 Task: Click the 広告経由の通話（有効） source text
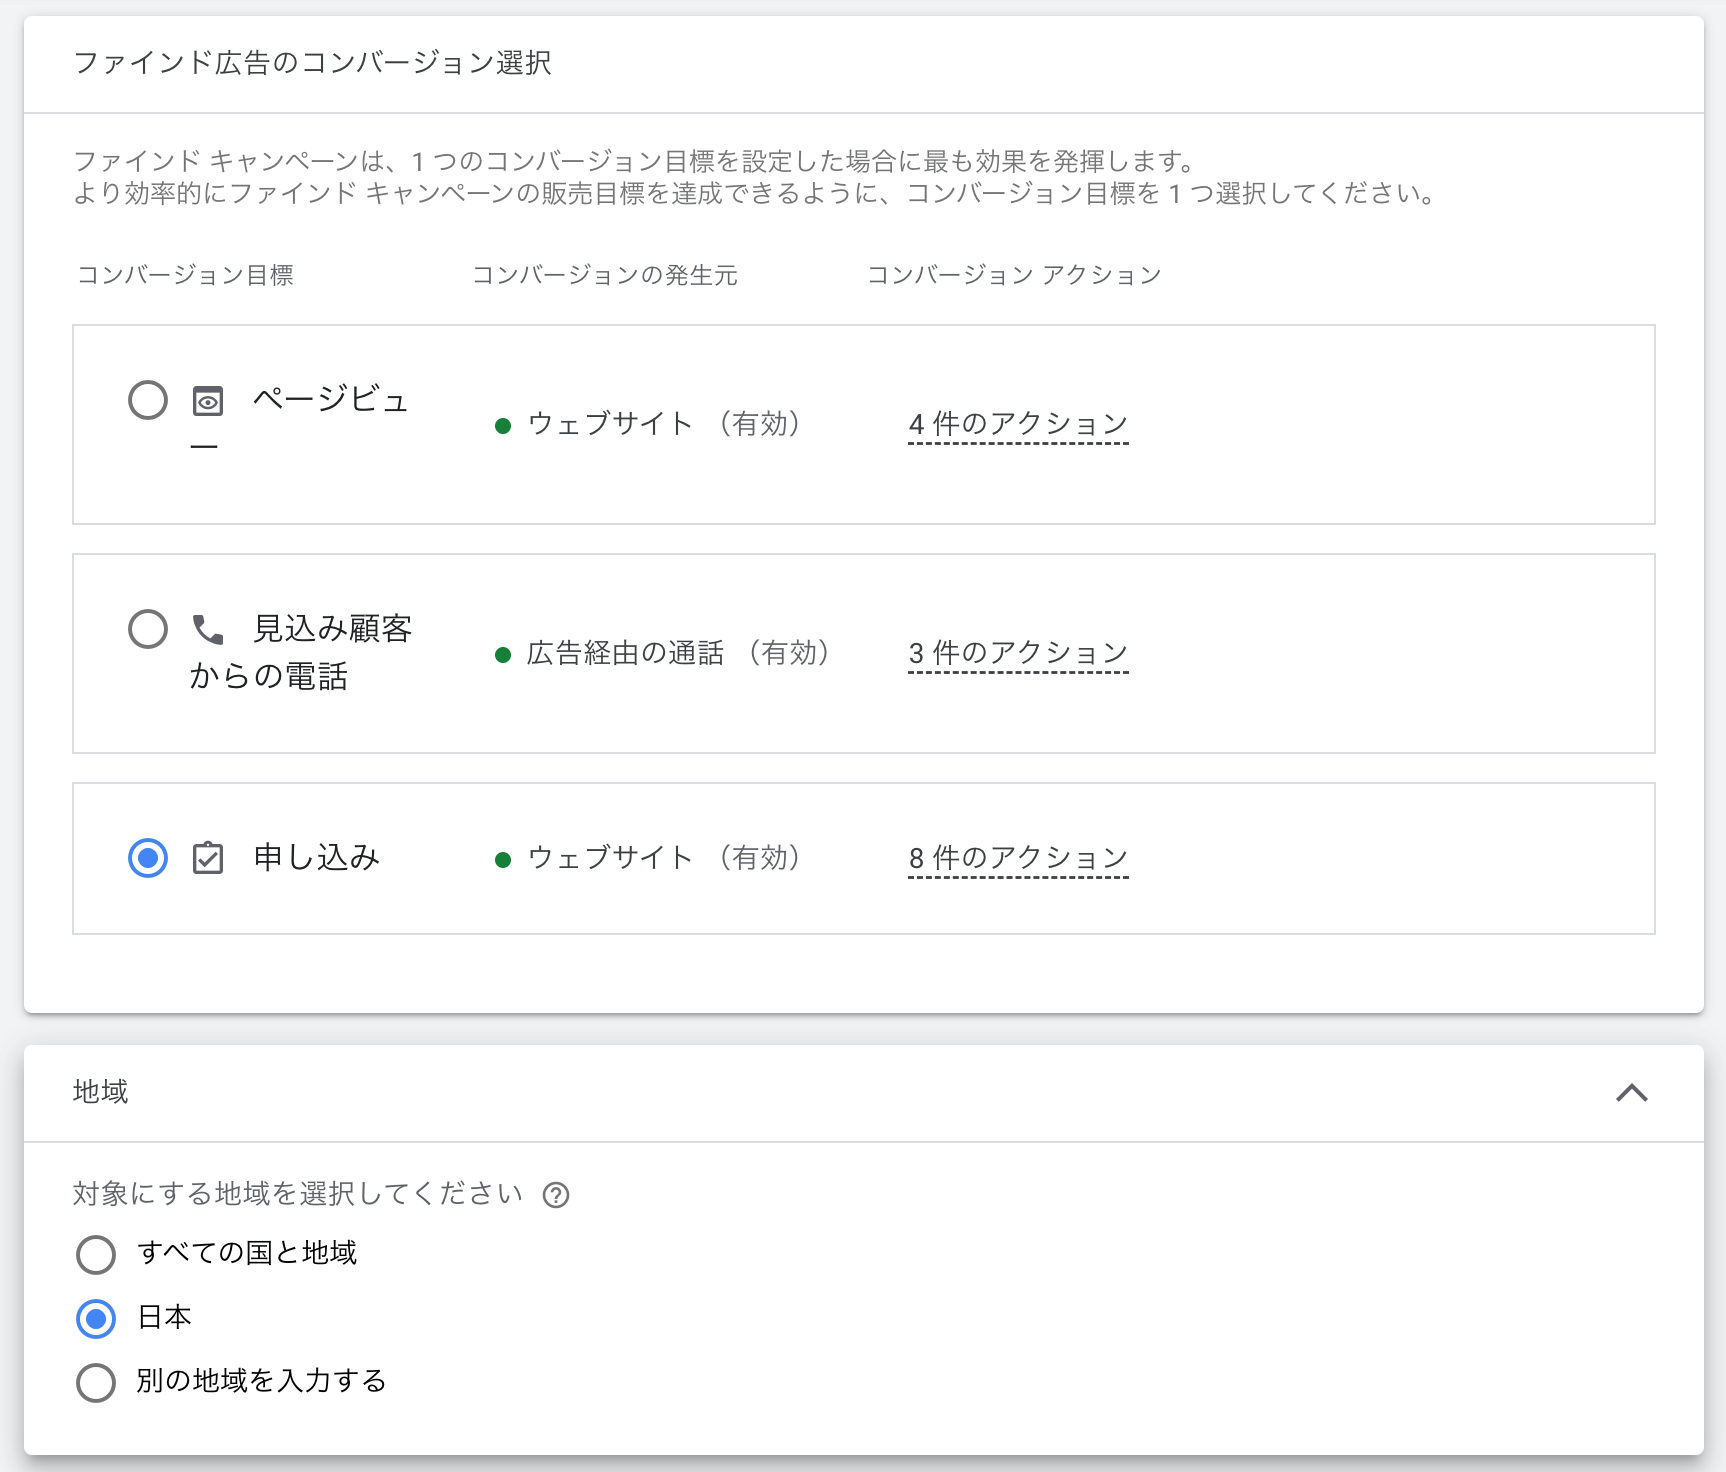(680, 653)
